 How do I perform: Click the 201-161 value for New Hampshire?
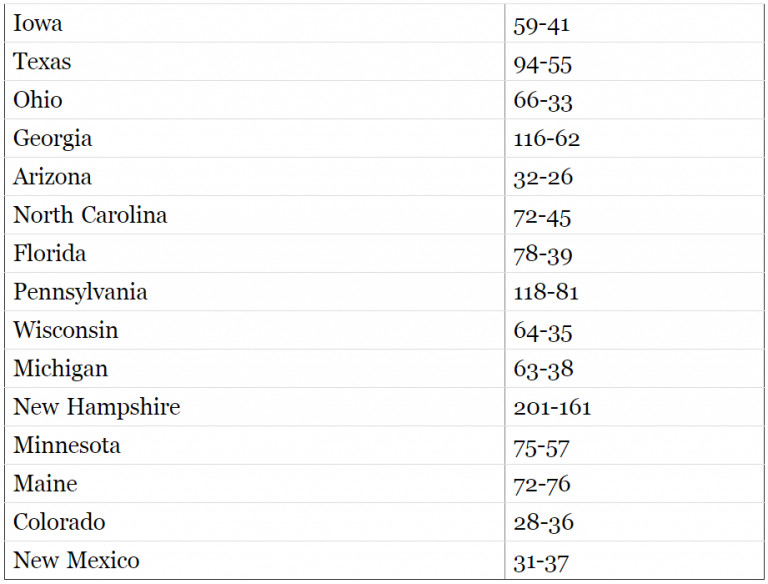552,408
